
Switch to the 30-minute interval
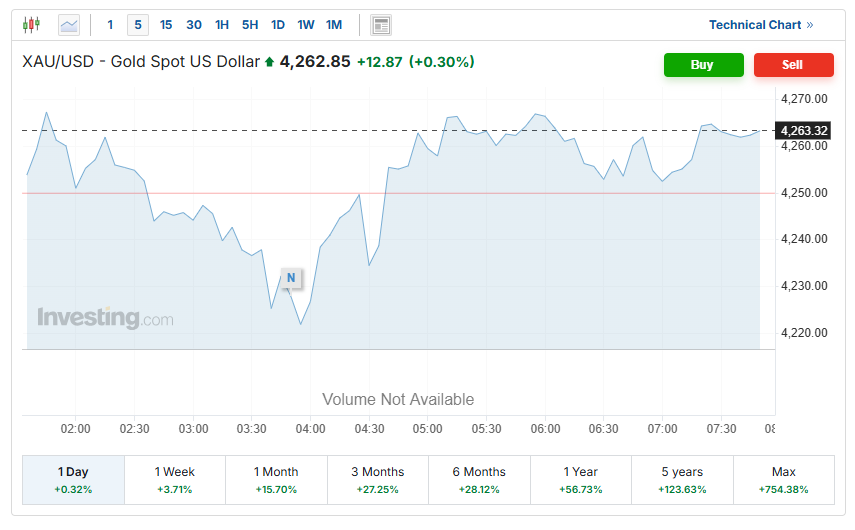pyautogui.click(x=194, y=25)
